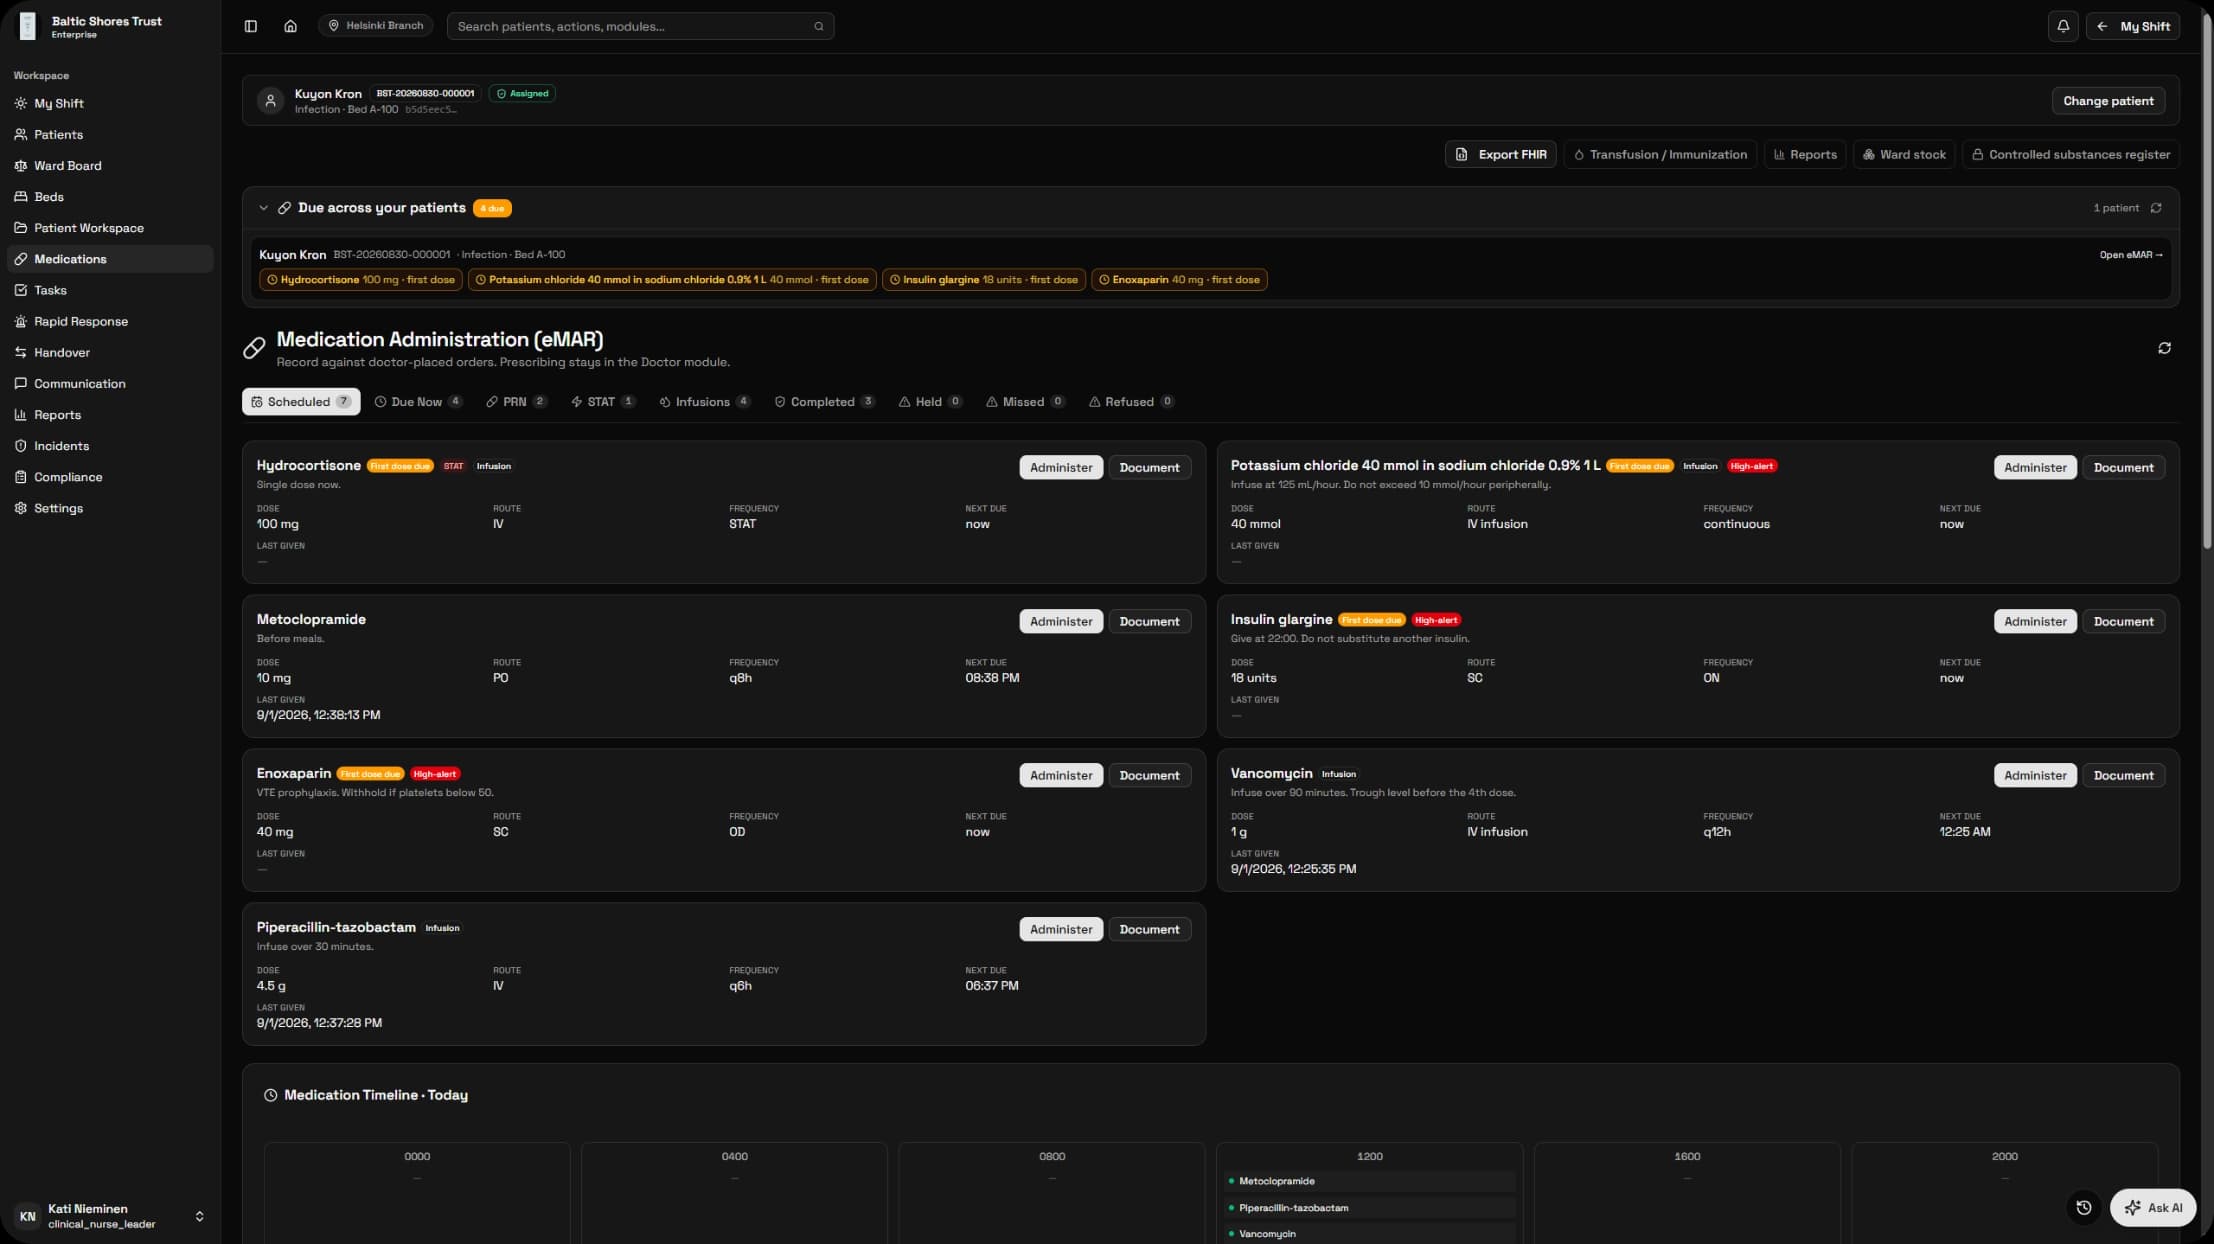Go to Ward Board in sidebar
Image resolution: width=2214 pixels, height=1244 pixels.
point(110,165)
